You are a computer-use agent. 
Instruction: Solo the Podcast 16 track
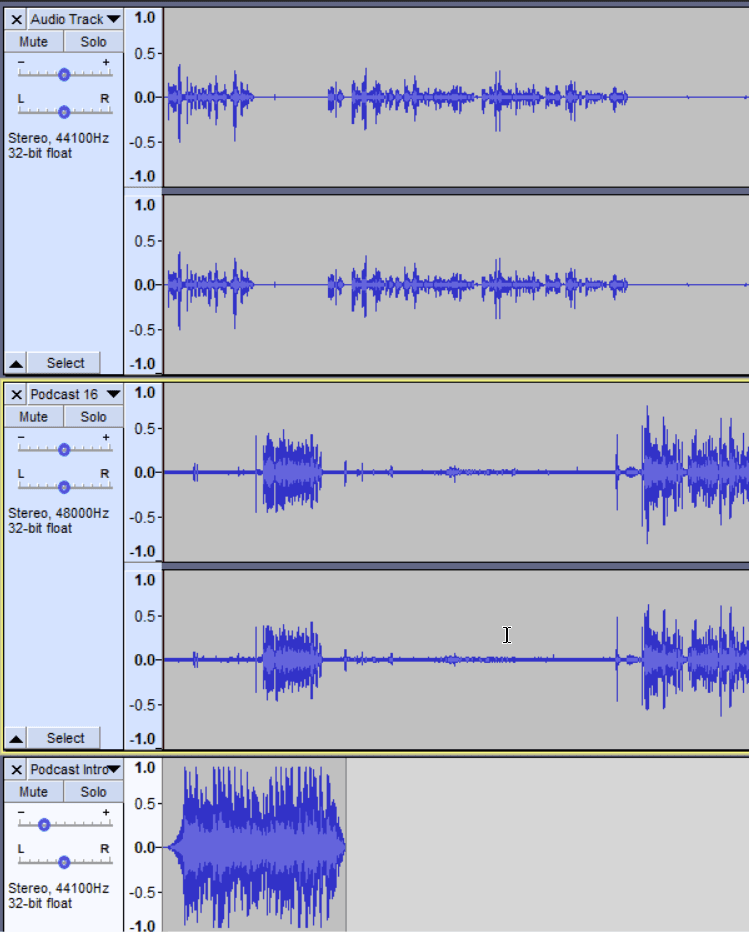93,417
